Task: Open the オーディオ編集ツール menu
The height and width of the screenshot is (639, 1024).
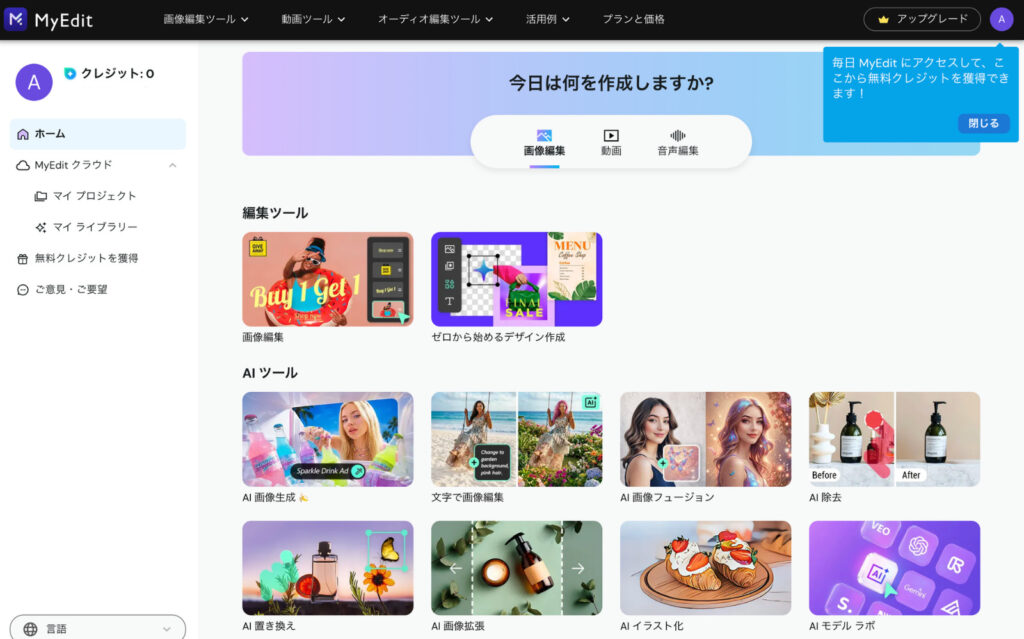Action: coord(435,19)
